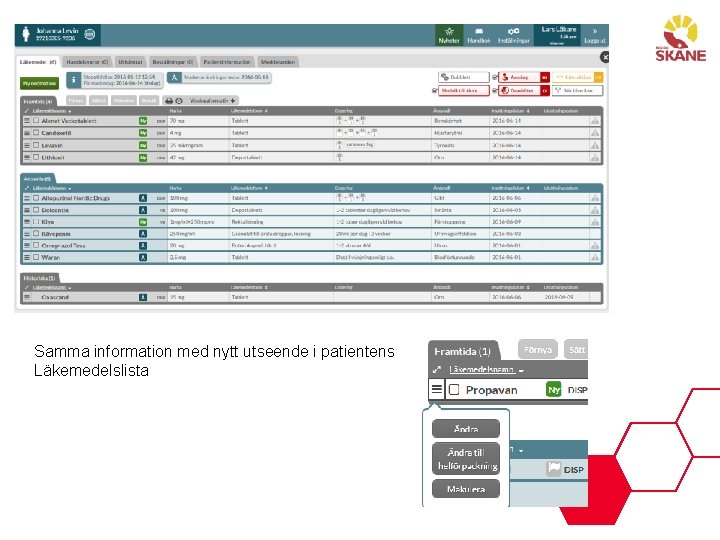Click the blue A allergy icon

174,78
